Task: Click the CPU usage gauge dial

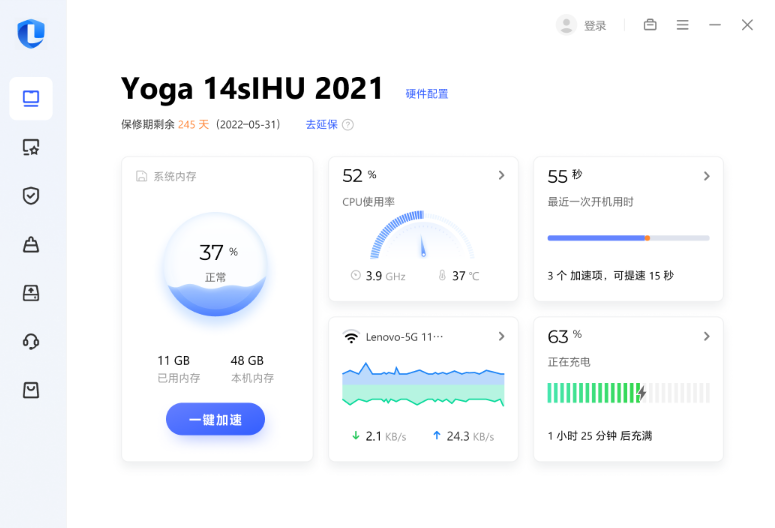Action: point(422,235)
